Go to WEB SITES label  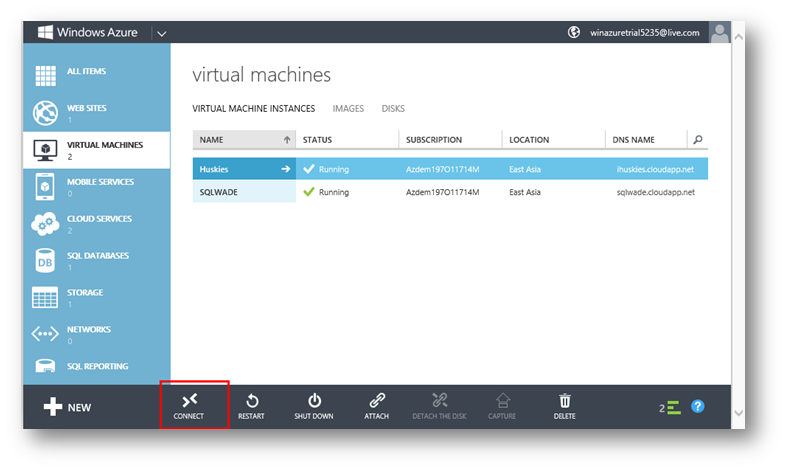pyautogui.click(x=87, y=108)
